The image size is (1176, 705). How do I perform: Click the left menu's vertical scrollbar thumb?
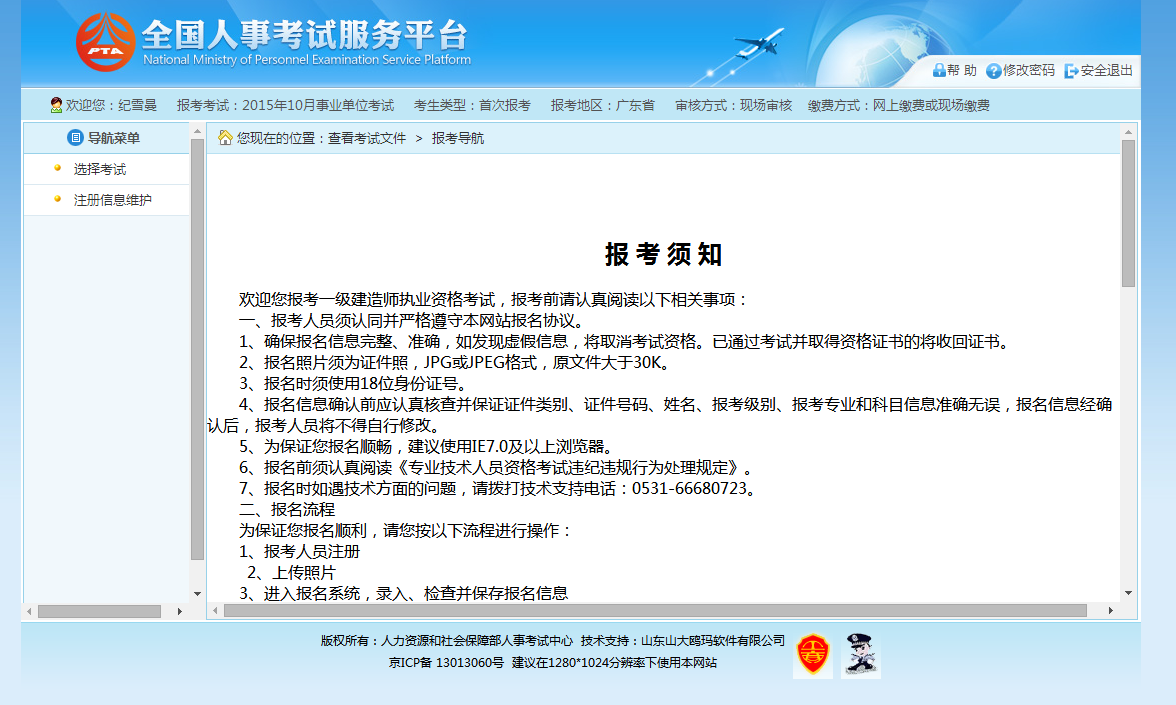[197, 350]
